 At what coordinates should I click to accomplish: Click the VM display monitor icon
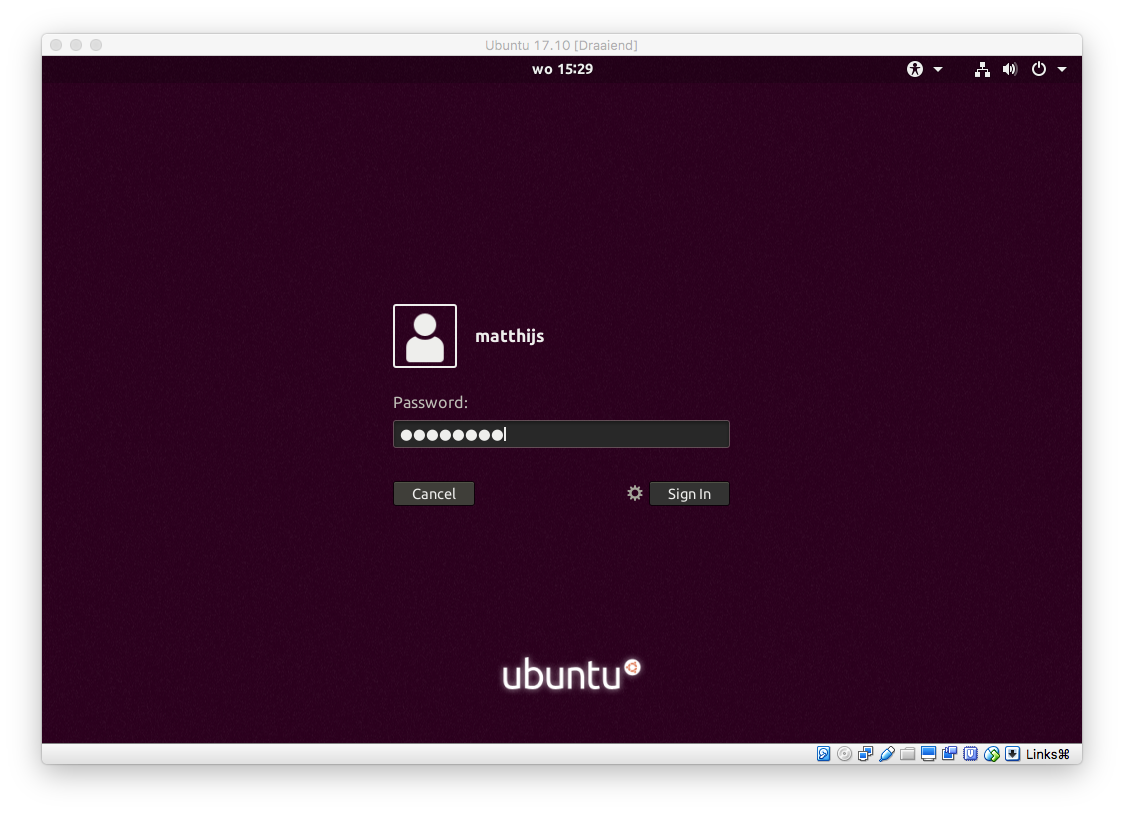click(929, 754)
